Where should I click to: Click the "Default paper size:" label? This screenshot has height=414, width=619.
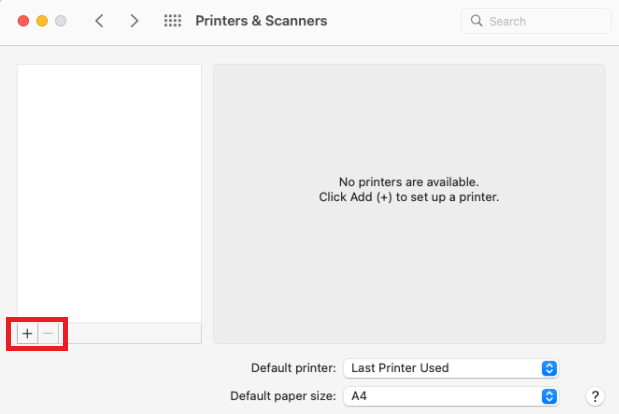pos(283,397)
